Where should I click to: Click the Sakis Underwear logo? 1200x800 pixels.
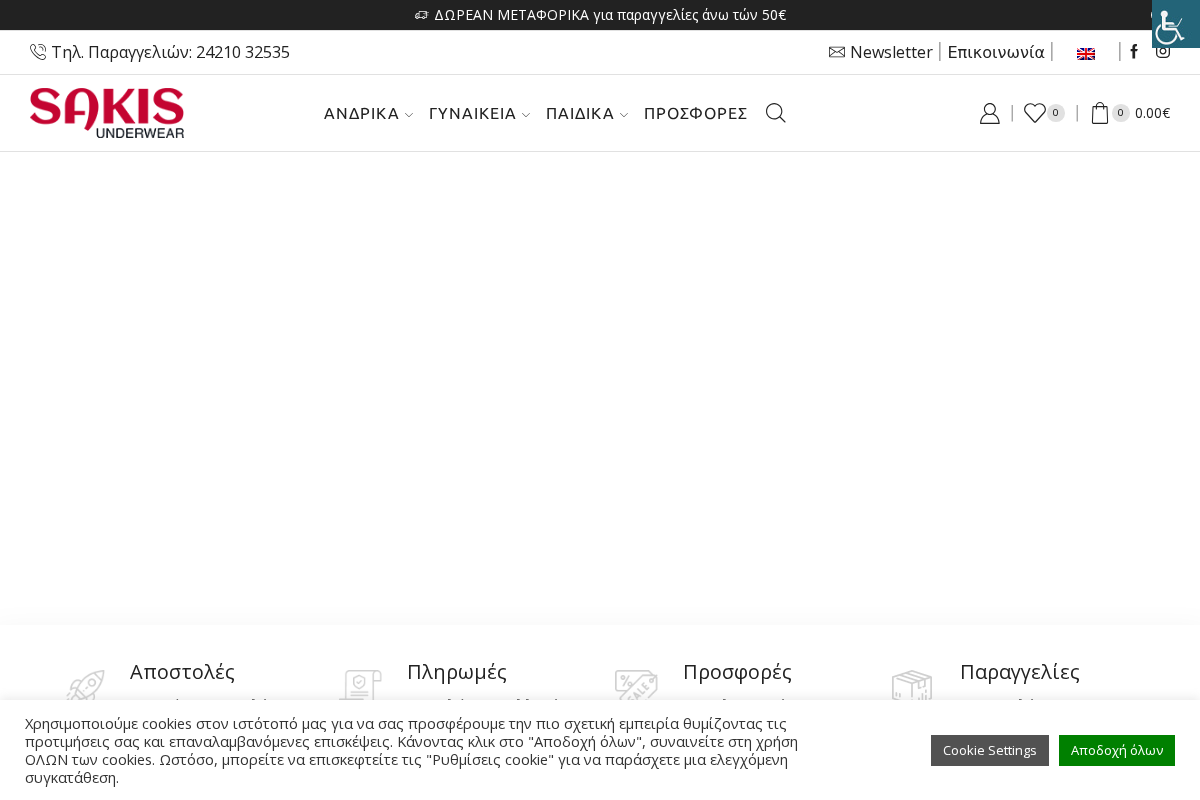[x=107, y=113]
